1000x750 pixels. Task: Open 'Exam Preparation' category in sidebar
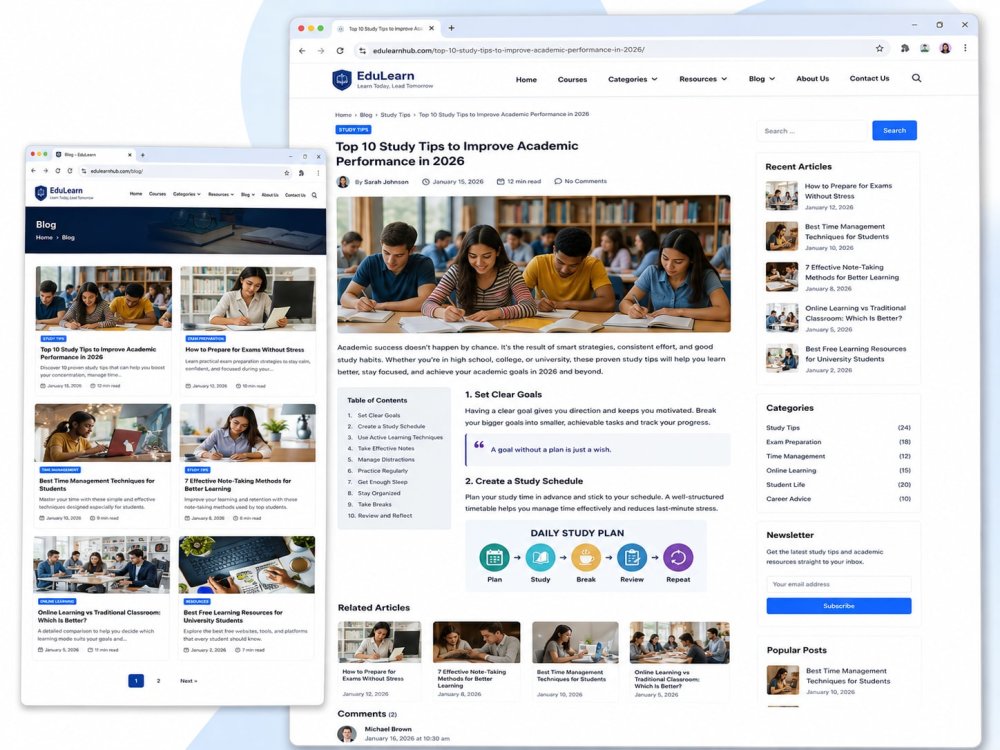click(x=793, y=442)
